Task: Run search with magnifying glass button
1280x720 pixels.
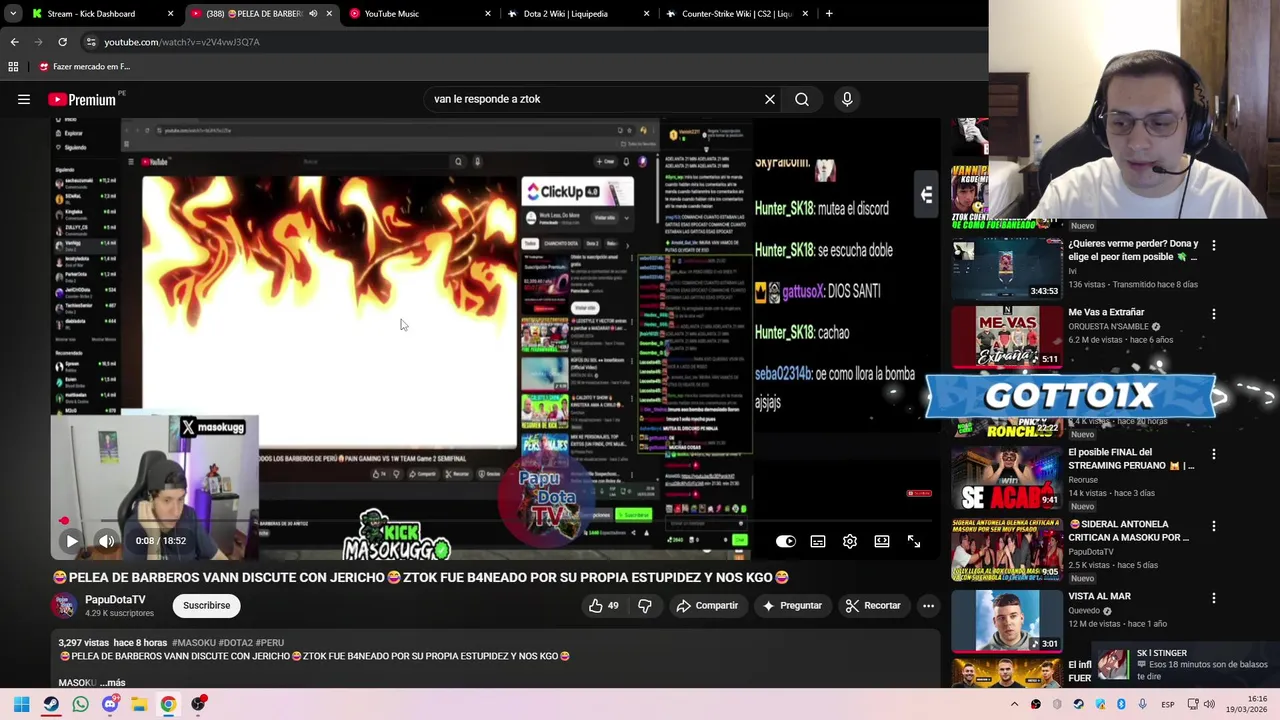Action: 802,99
